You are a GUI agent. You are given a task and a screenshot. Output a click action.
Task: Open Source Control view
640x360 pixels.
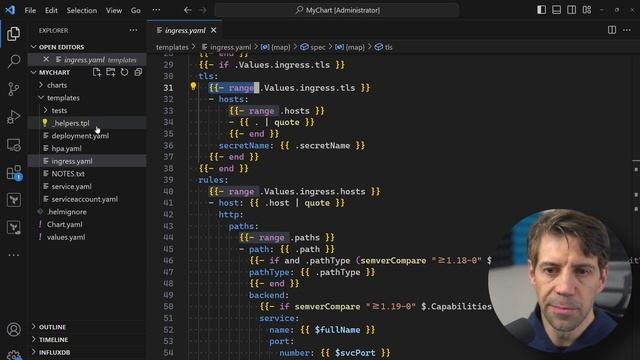click(13, 89)
